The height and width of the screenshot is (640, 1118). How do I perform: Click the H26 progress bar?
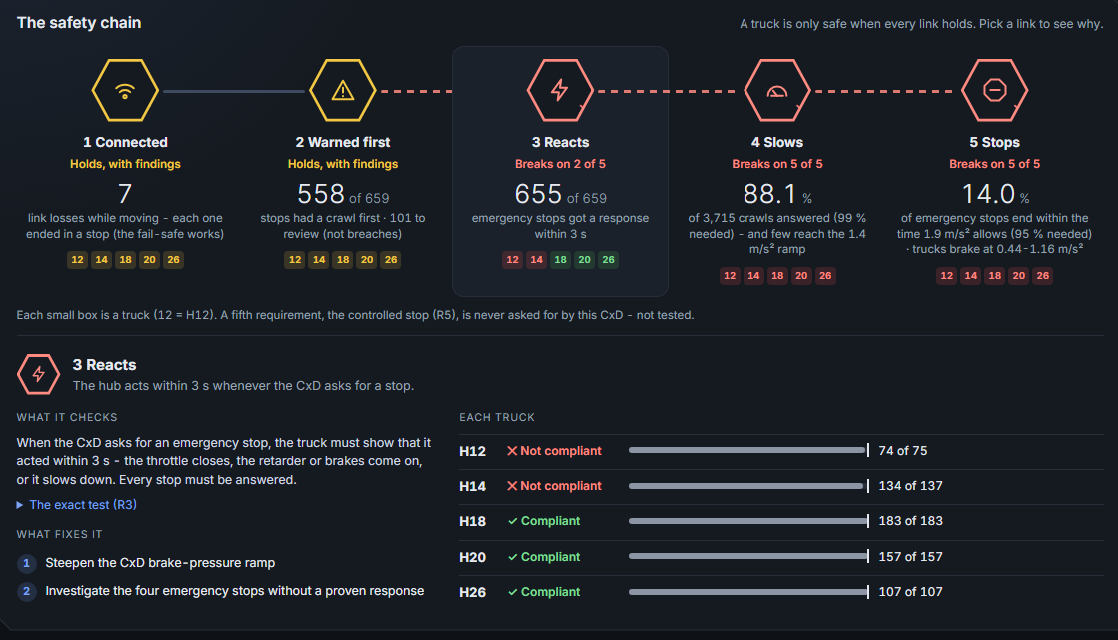(x=749, y=592)
